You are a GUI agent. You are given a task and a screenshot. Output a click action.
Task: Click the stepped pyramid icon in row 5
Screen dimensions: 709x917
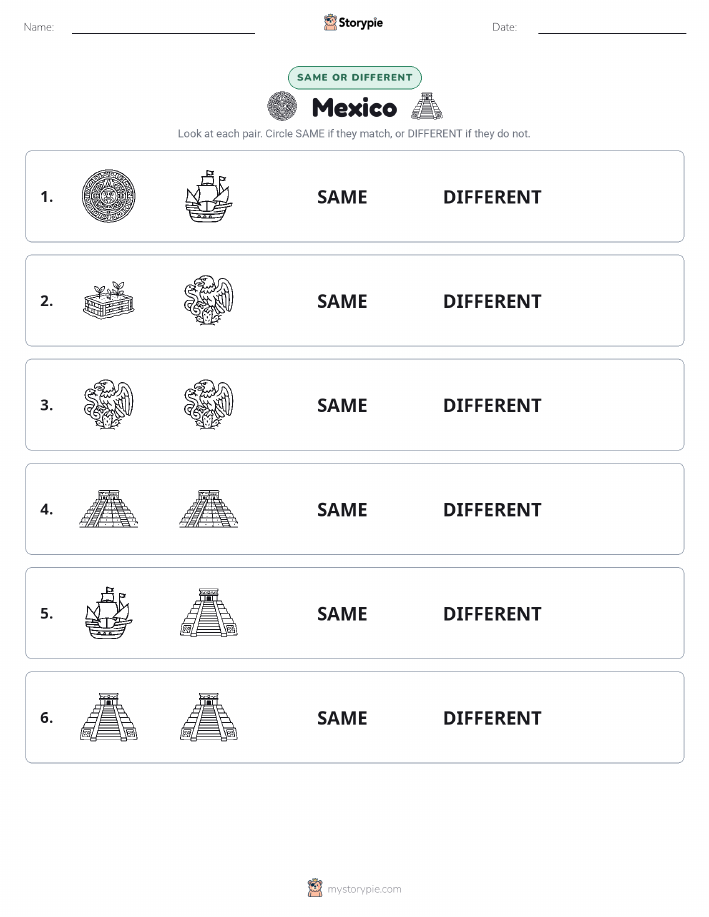(x=208, y=612)
